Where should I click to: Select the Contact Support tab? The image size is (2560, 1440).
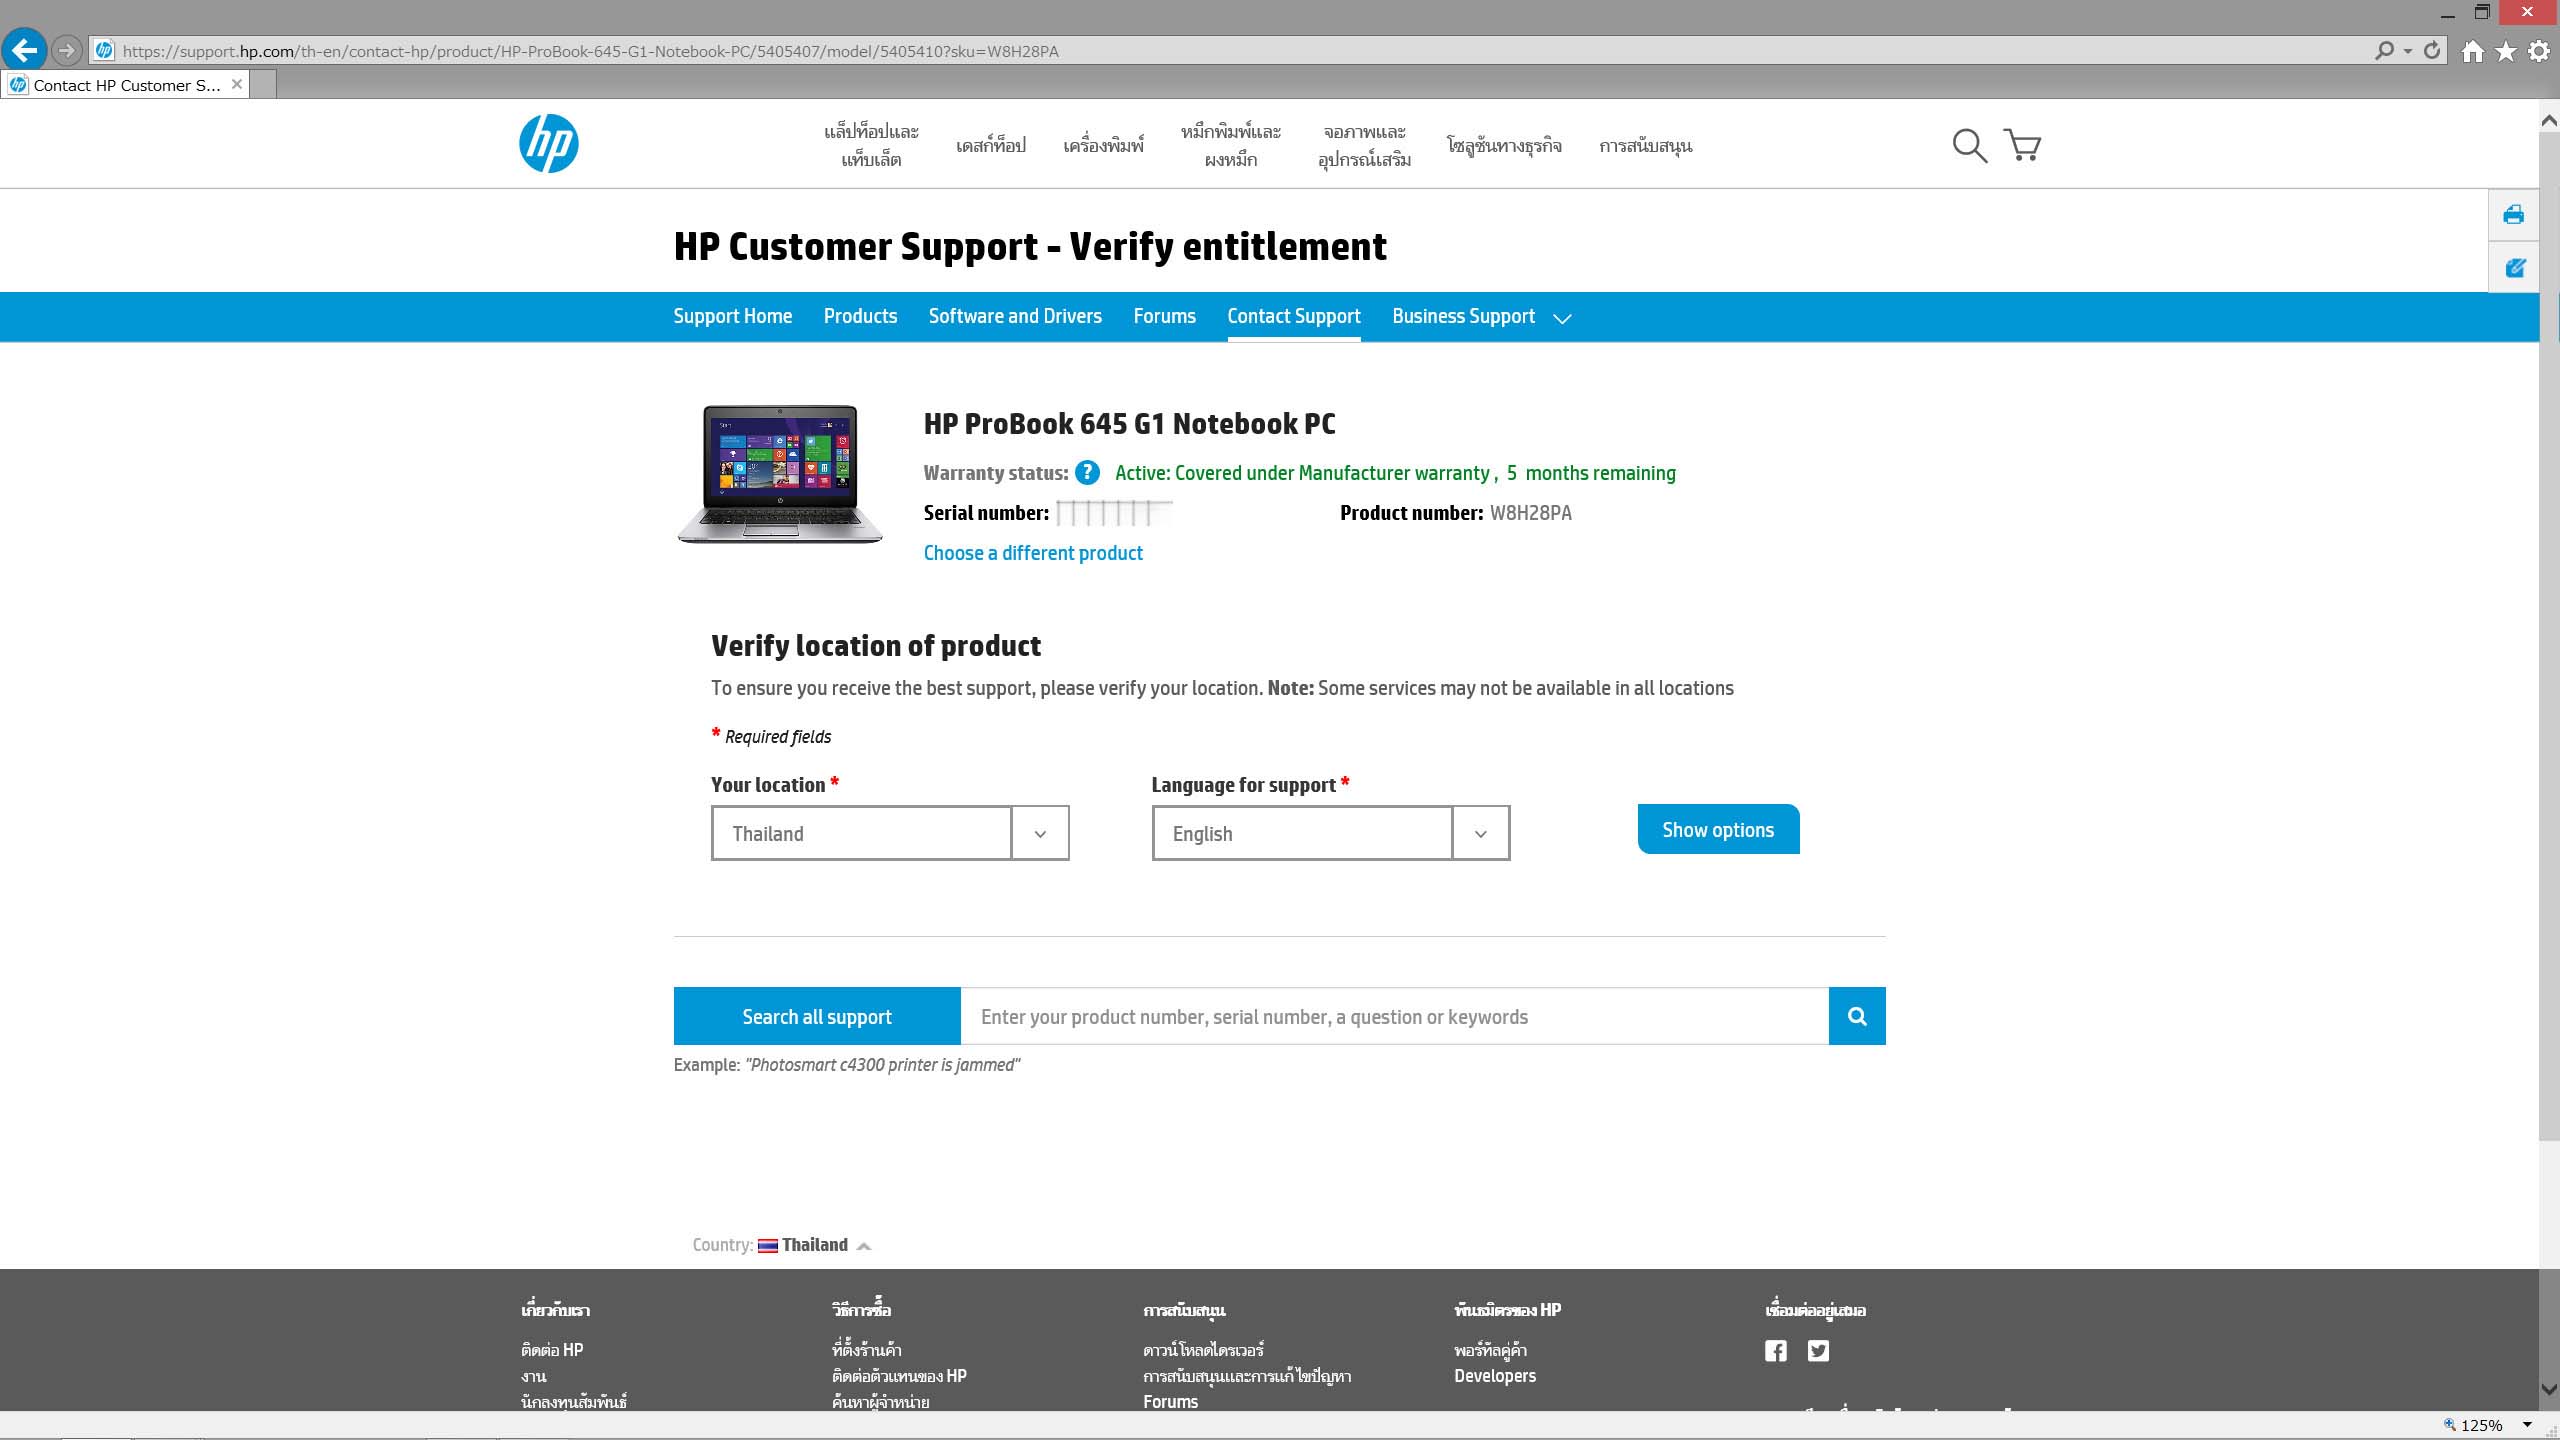click(1293, 316)
